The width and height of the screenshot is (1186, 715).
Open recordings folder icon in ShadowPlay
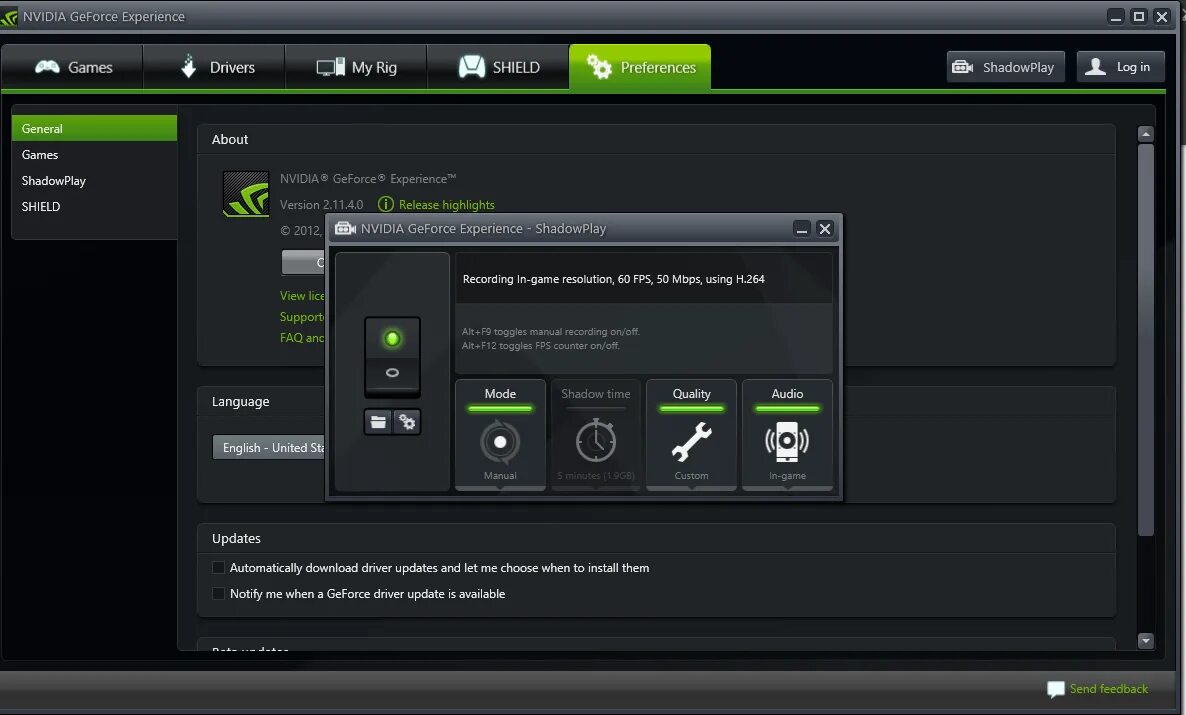(378, 422)
